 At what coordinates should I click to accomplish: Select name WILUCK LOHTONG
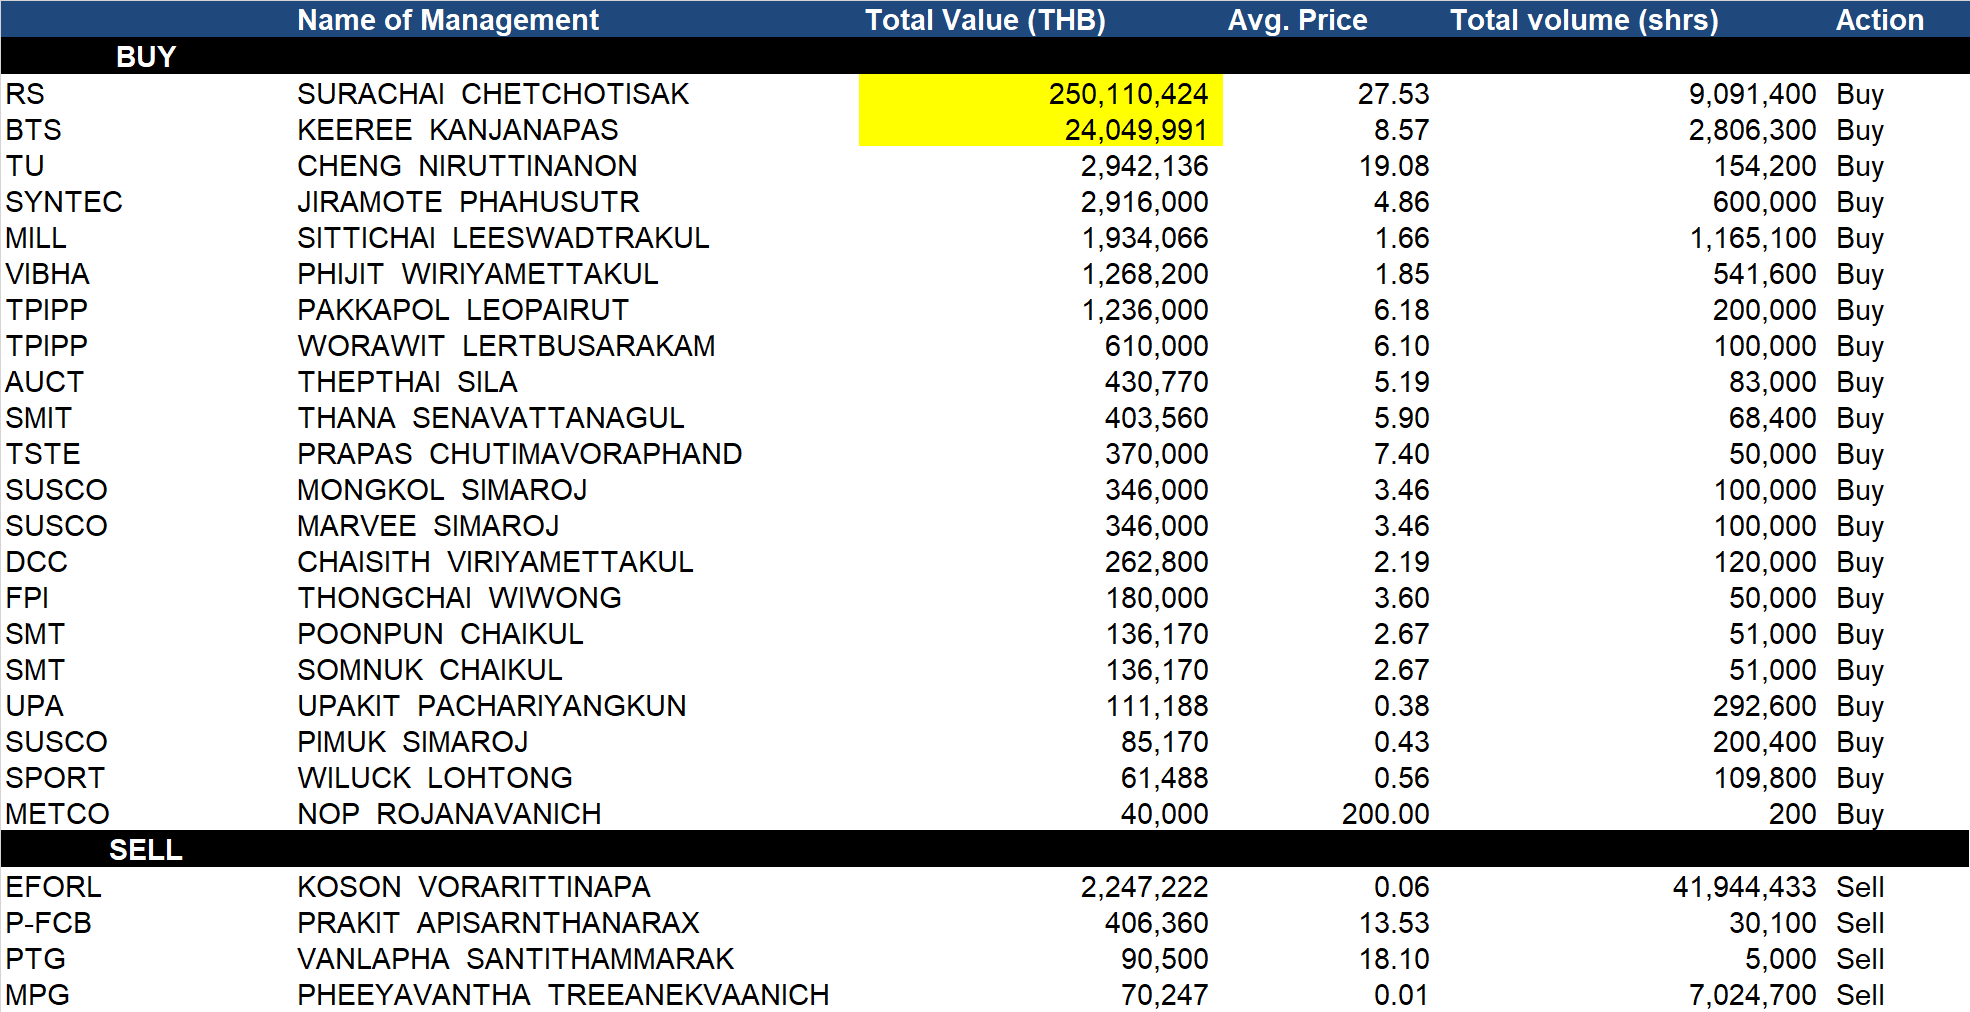(435, 778)
